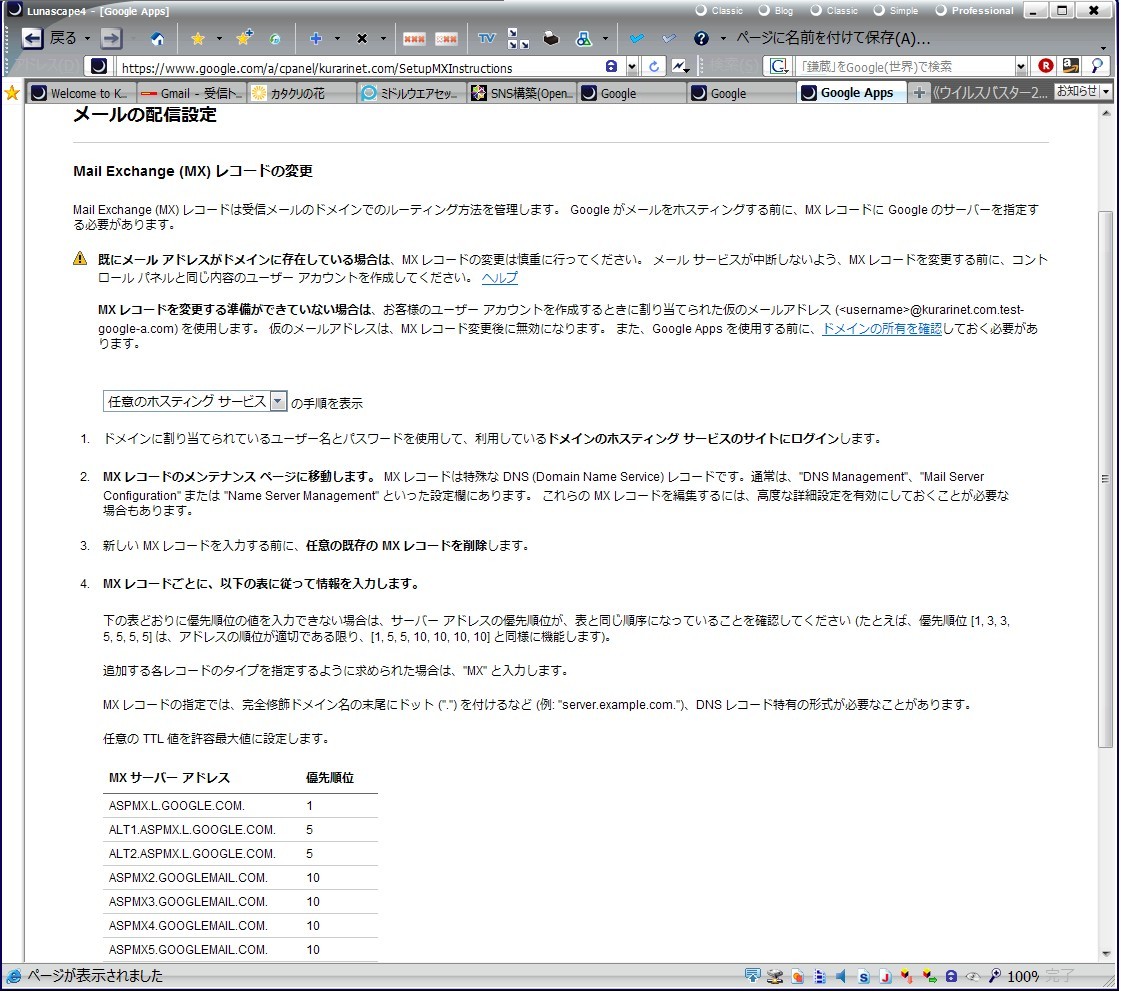
Task: Click the status bar image display icon
Action: tap(797, 977)
